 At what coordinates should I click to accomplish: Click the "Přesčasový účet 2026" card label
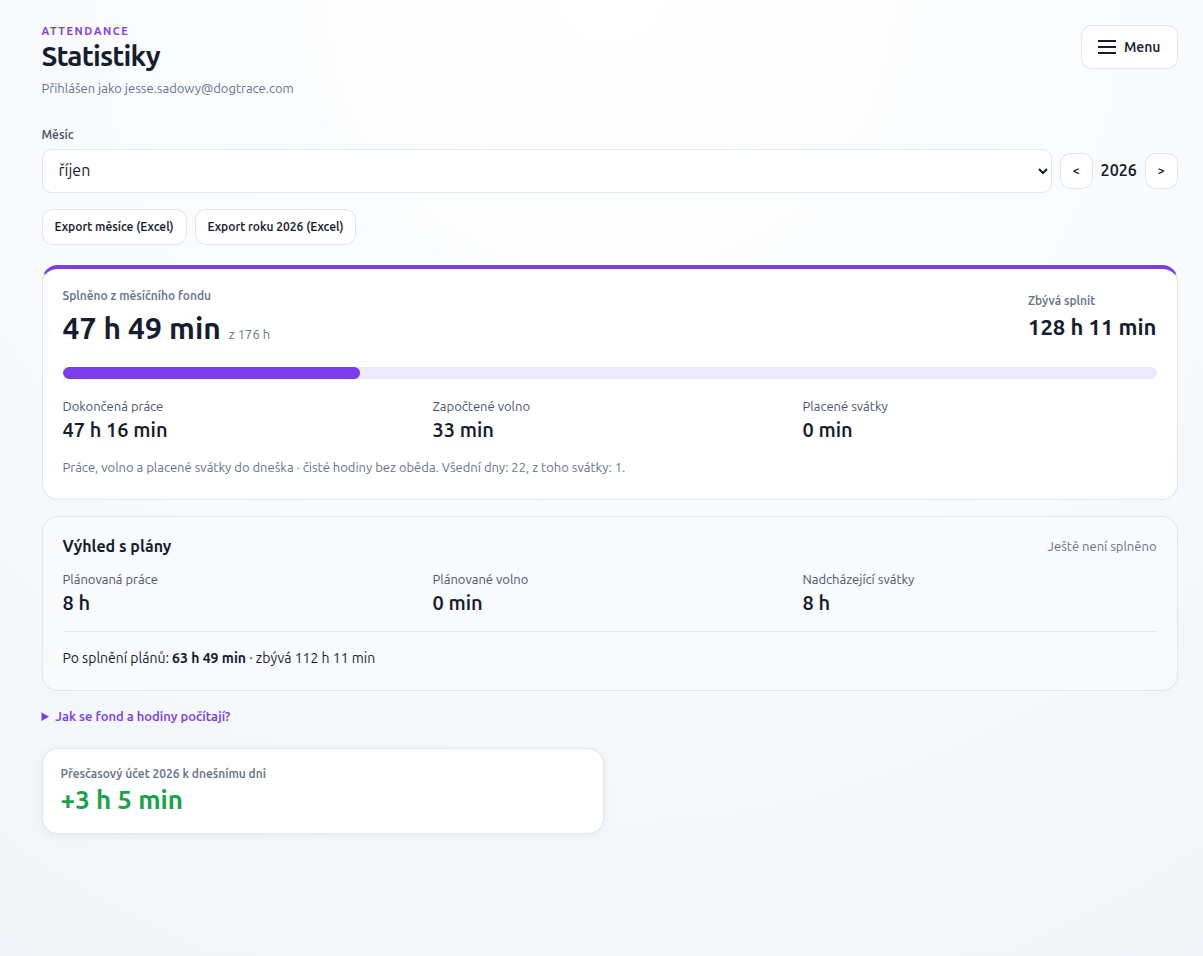[164, 774]
